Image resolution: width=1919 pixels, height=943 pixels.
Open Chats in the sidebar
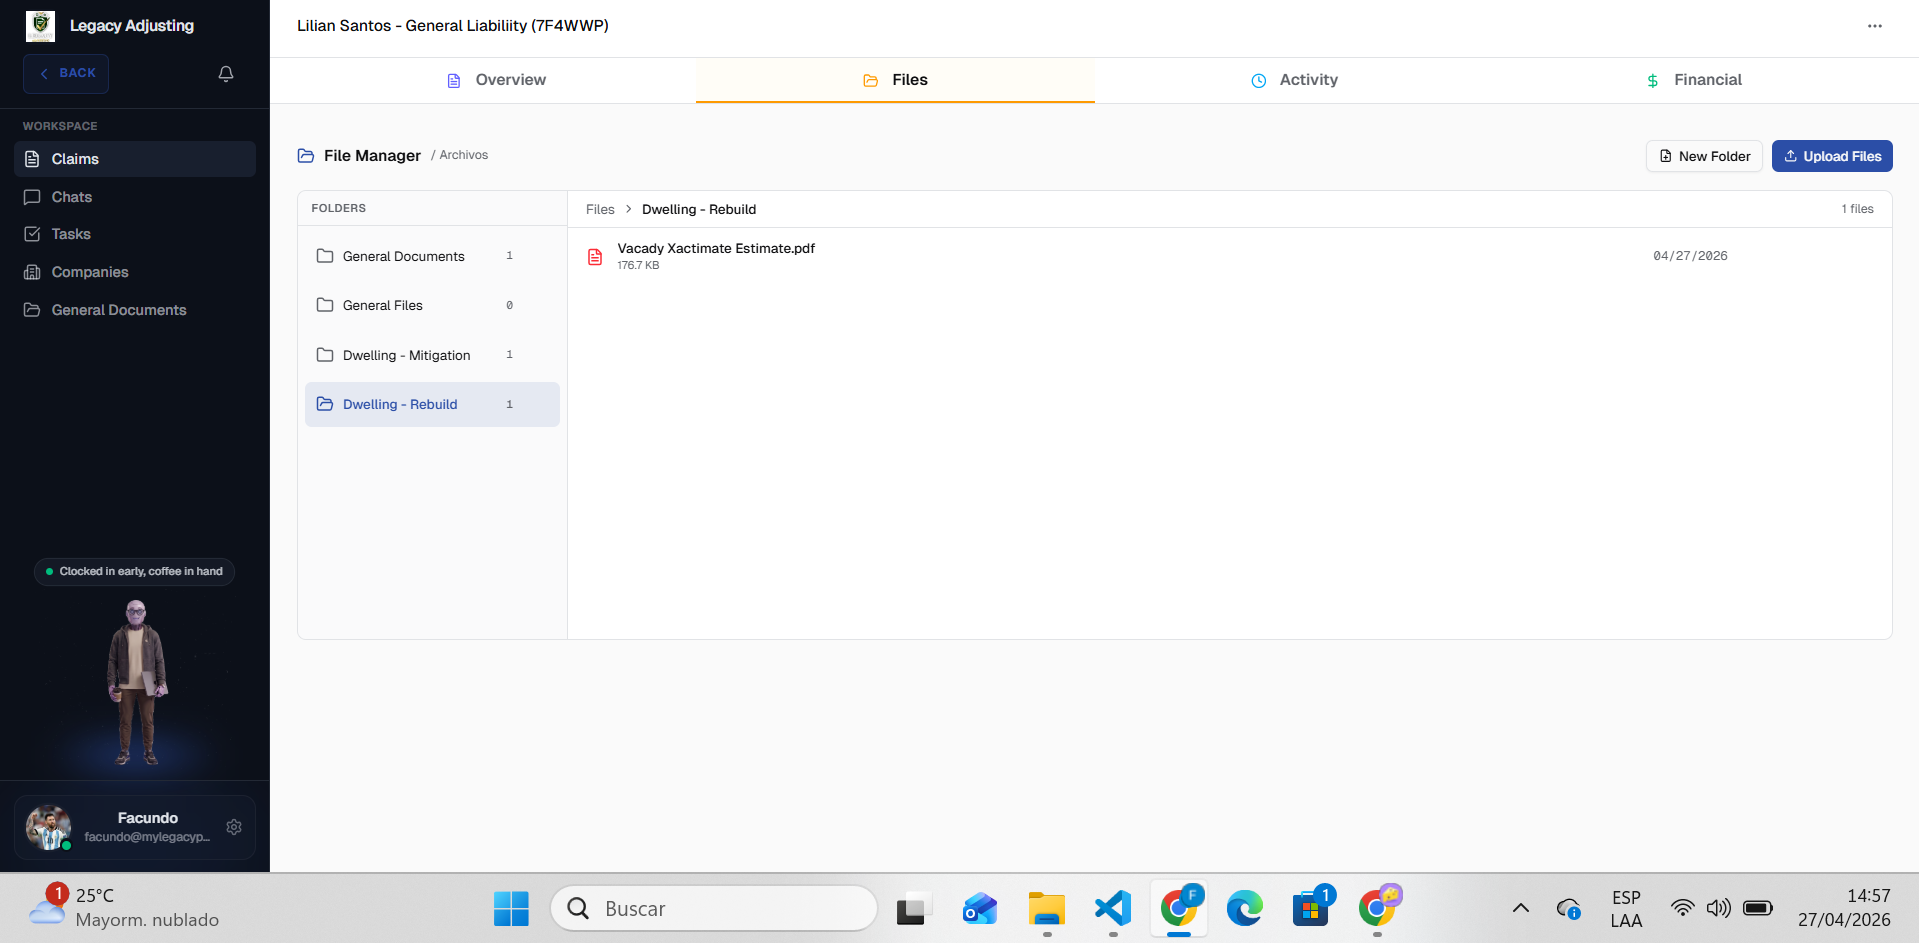pyautogui.click(x=71, y=197)
